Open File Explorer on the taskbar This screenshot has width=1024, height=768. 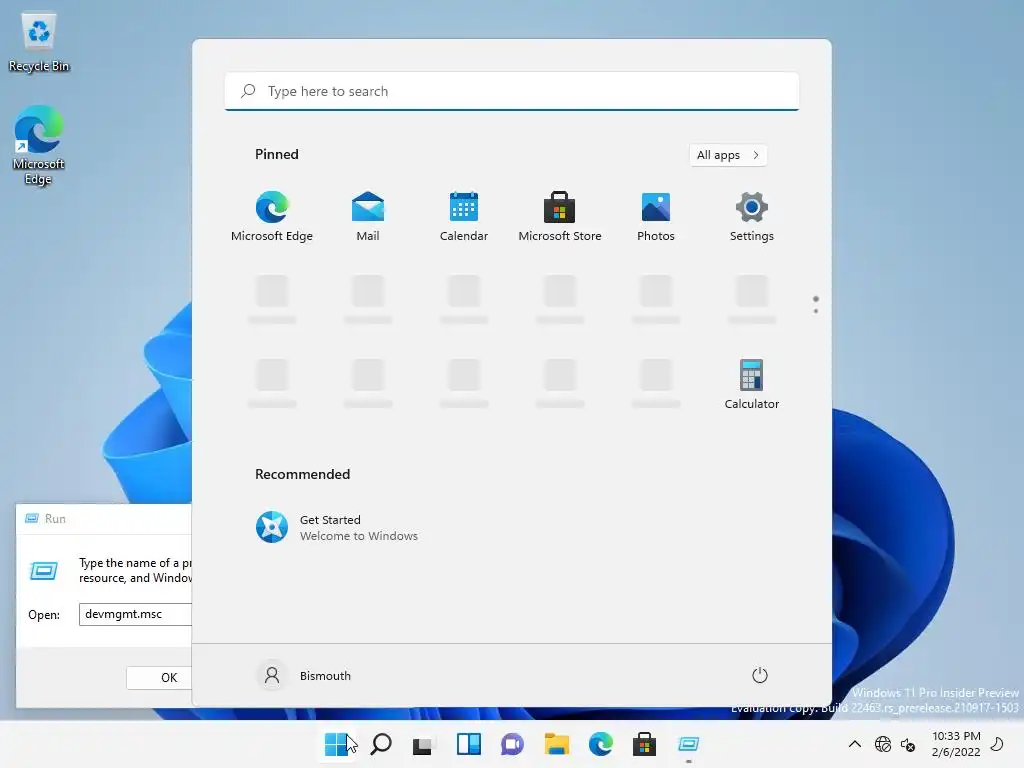point(556,744)
